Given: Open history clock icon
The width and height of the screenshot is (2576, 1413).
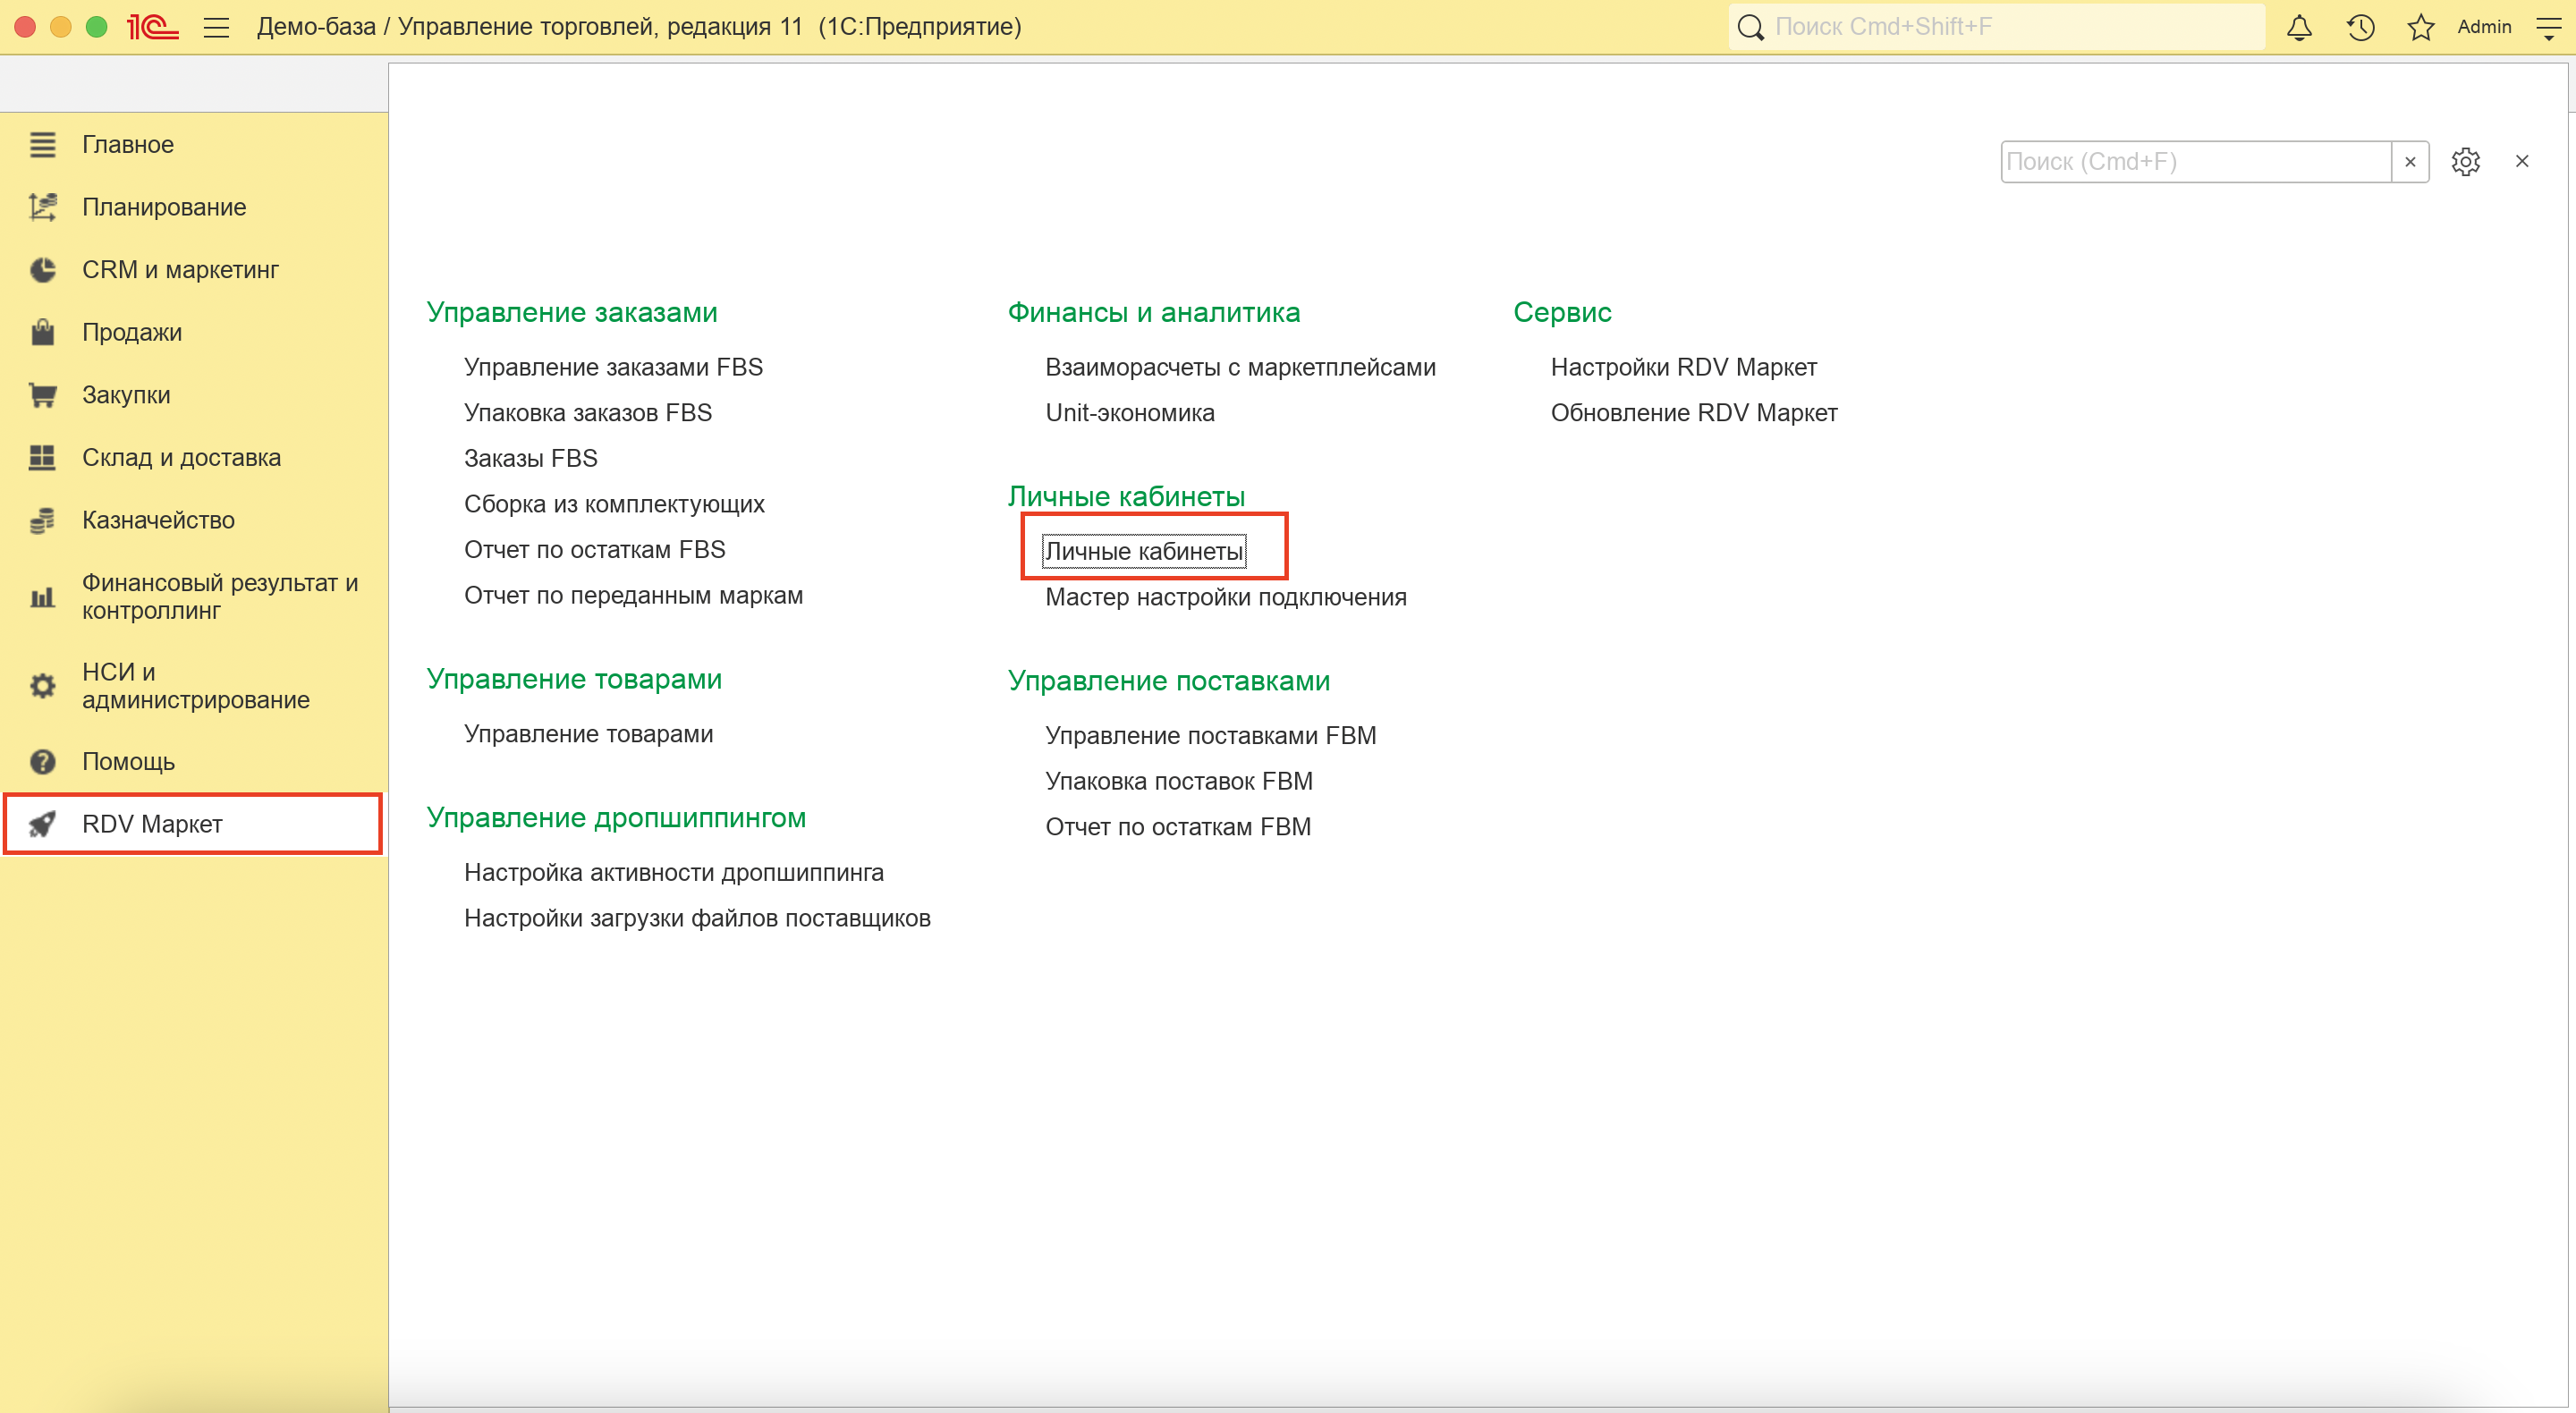Looking at the screenshot, I should 2360,27.
